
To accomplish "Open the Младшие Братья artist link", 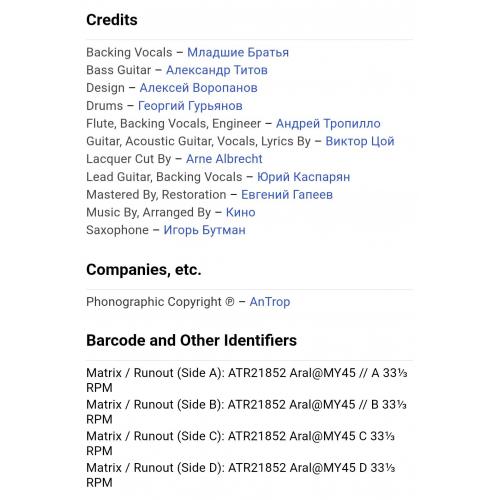I will (238, 53).
